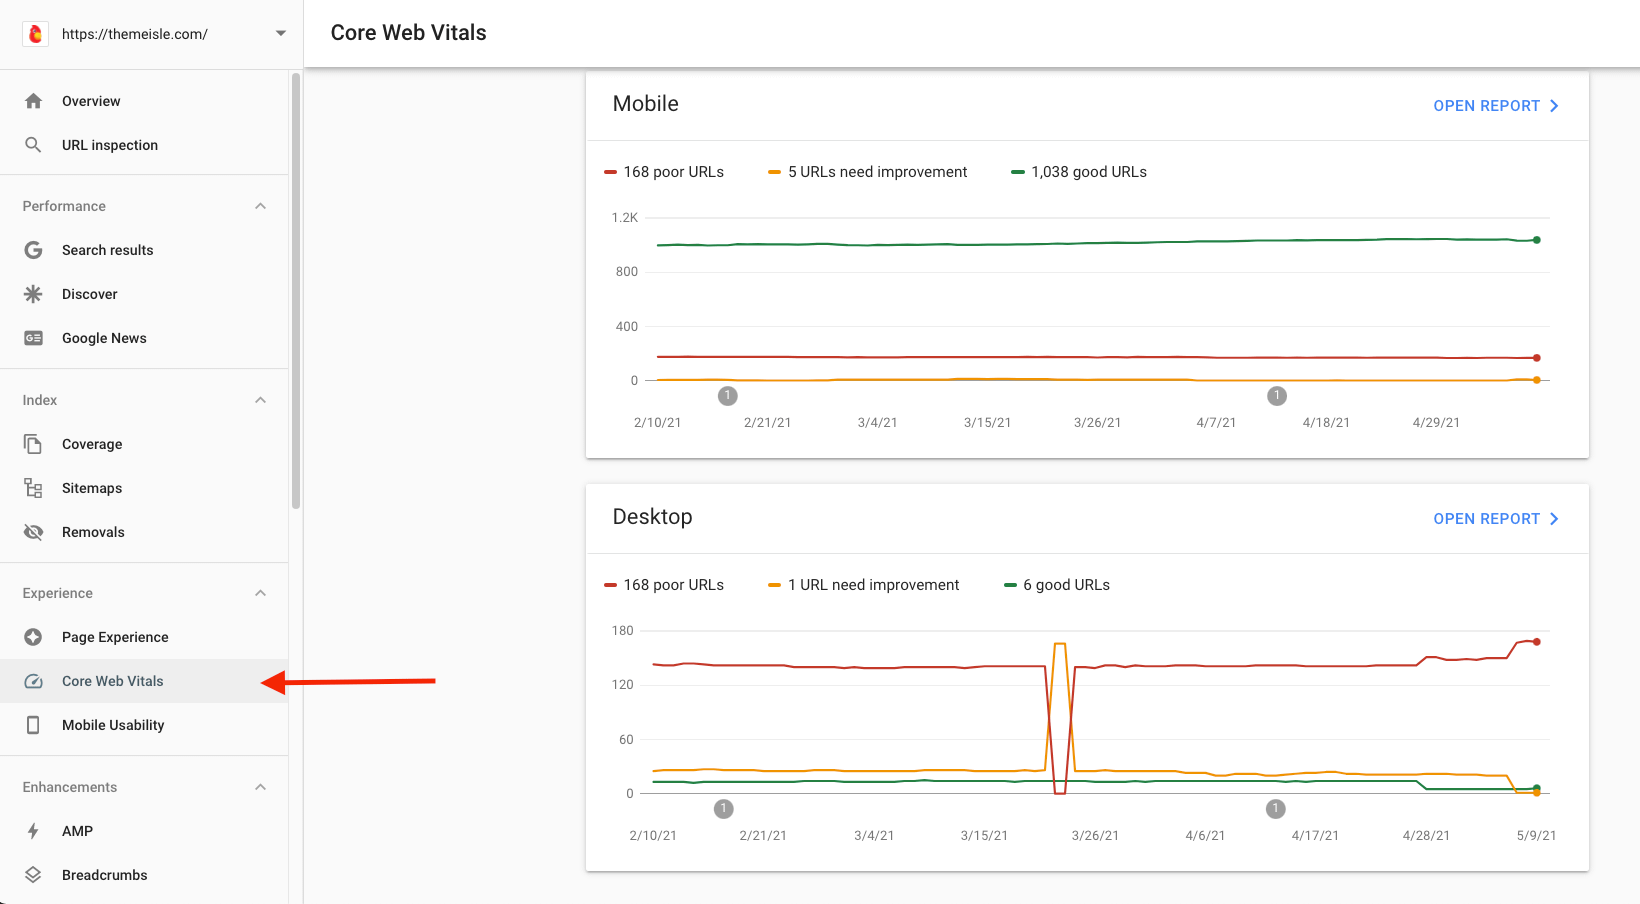Select the Core Web Vitals sidebar entry
The image size is (1640, 904).
pos(112,680)
